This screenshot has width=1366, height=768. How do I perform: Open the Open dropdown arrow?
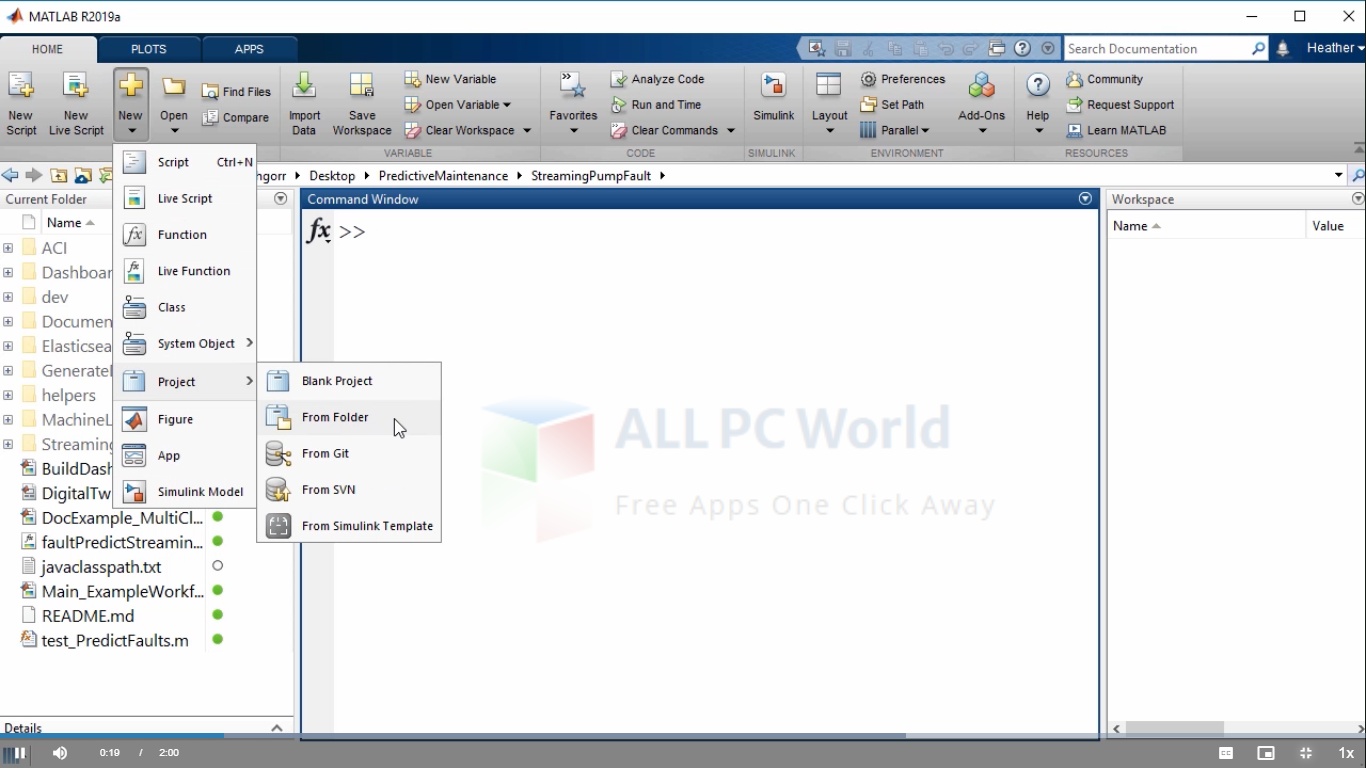click(174, 130)
